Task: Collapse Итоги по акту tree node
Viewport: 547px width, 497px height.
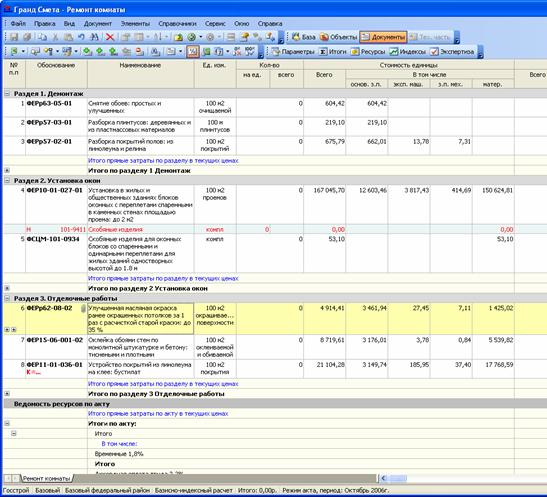Action: (7, 423)
